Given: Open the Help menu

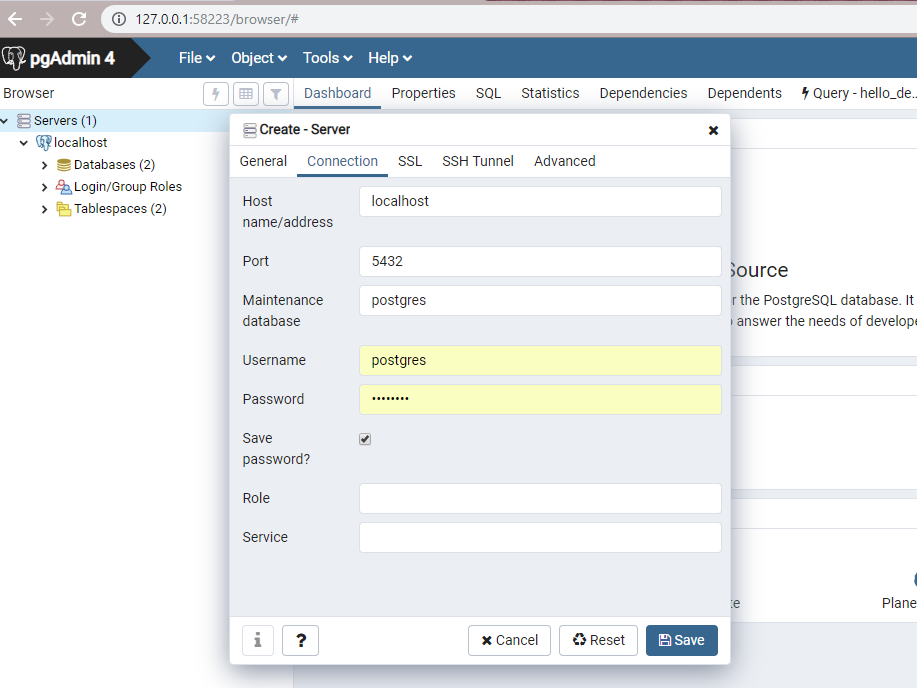Looking at the screenshot, I should [390, 58].
